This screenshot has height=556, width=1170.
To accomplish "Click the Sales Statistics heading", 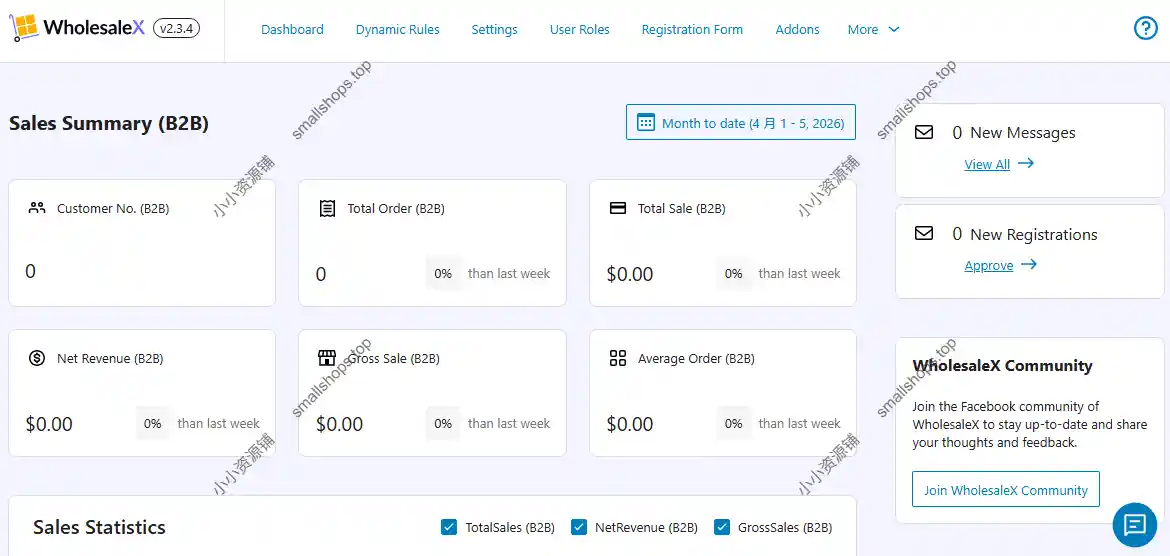I will (x=99, y=527).
